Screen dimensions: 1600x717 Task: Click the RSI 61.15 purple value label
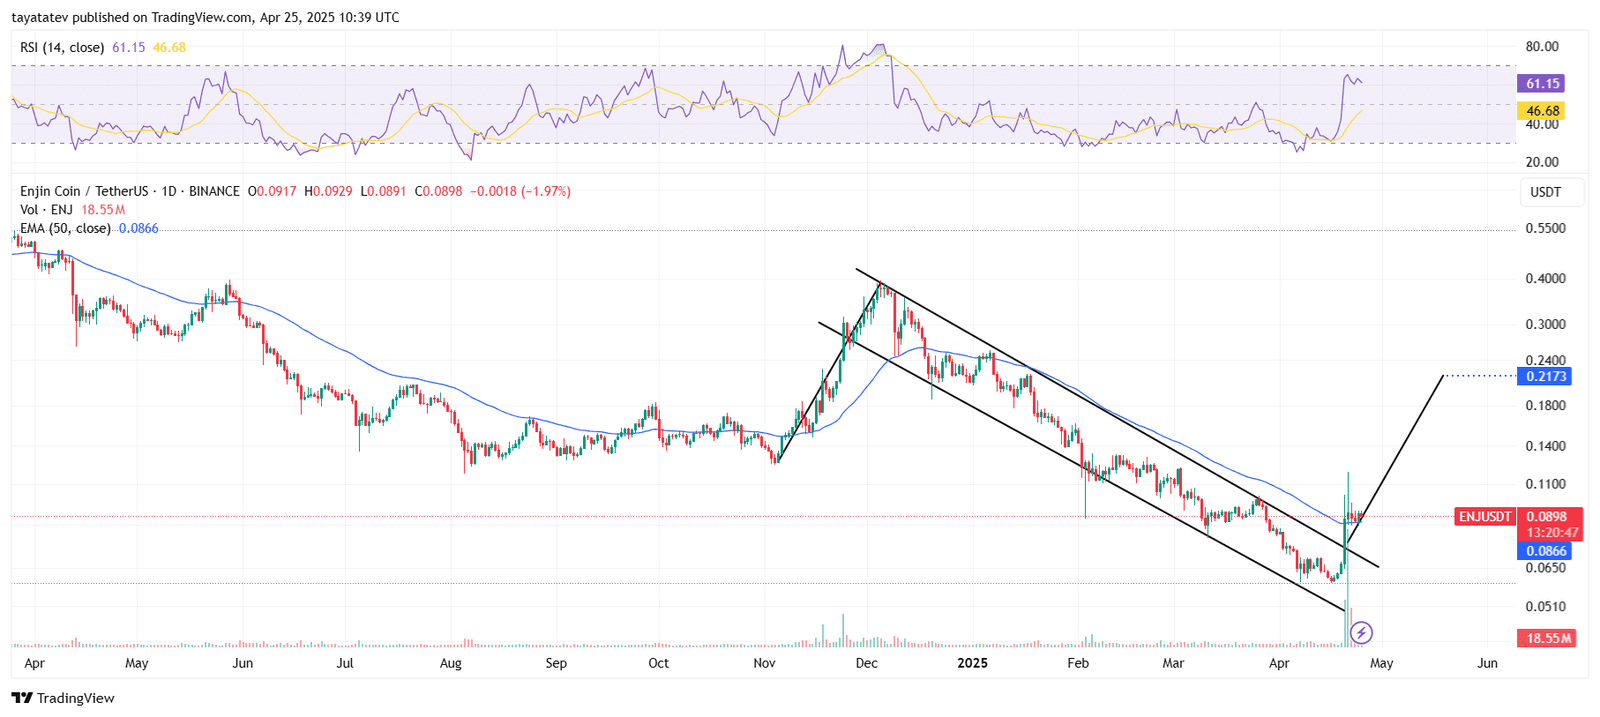(1541, 84)
